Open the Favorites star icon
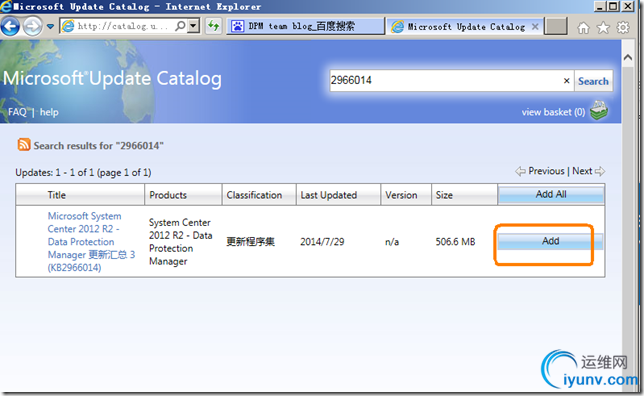644x396 pixels. pyautogui.click(x=603, y=28)
